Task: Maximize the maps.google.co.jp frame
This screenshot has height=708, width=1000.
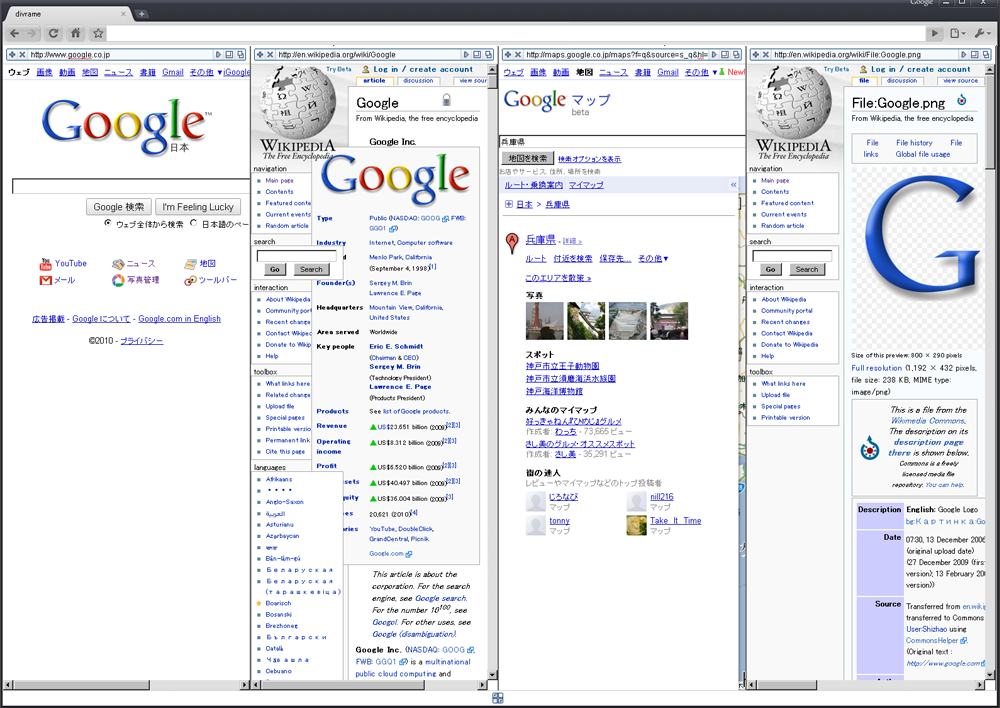Action: pyautogui.click(x=725, y=55)
